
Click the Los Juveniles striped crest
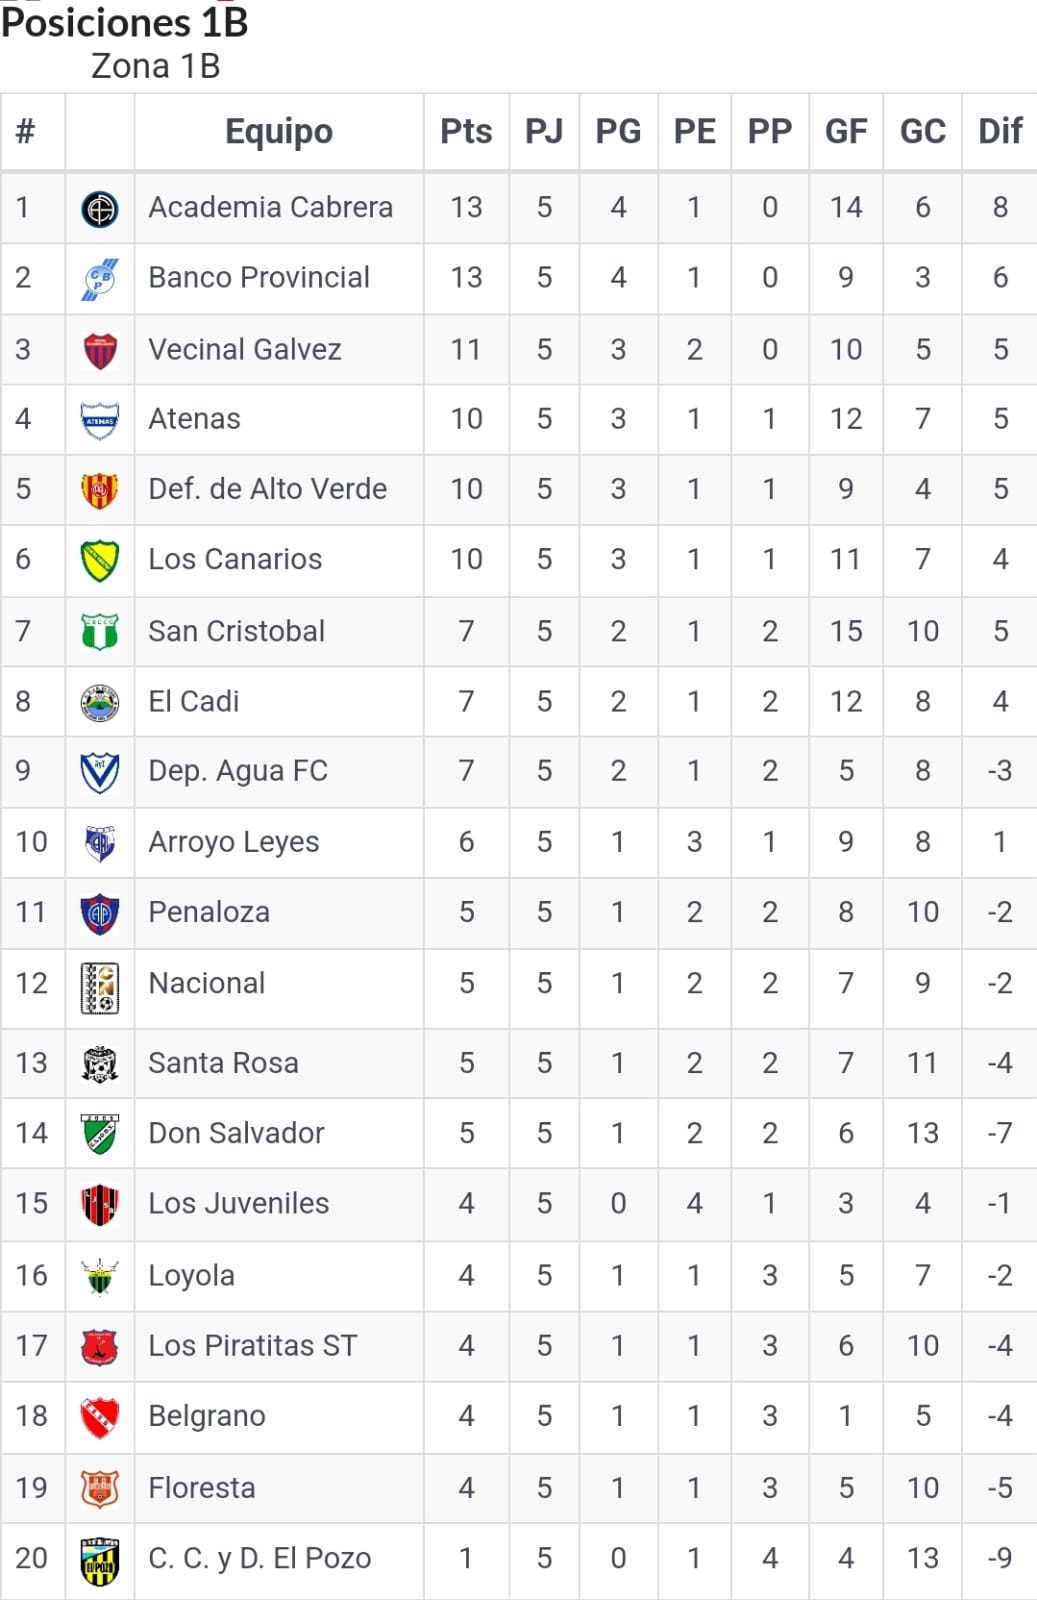100,1205
